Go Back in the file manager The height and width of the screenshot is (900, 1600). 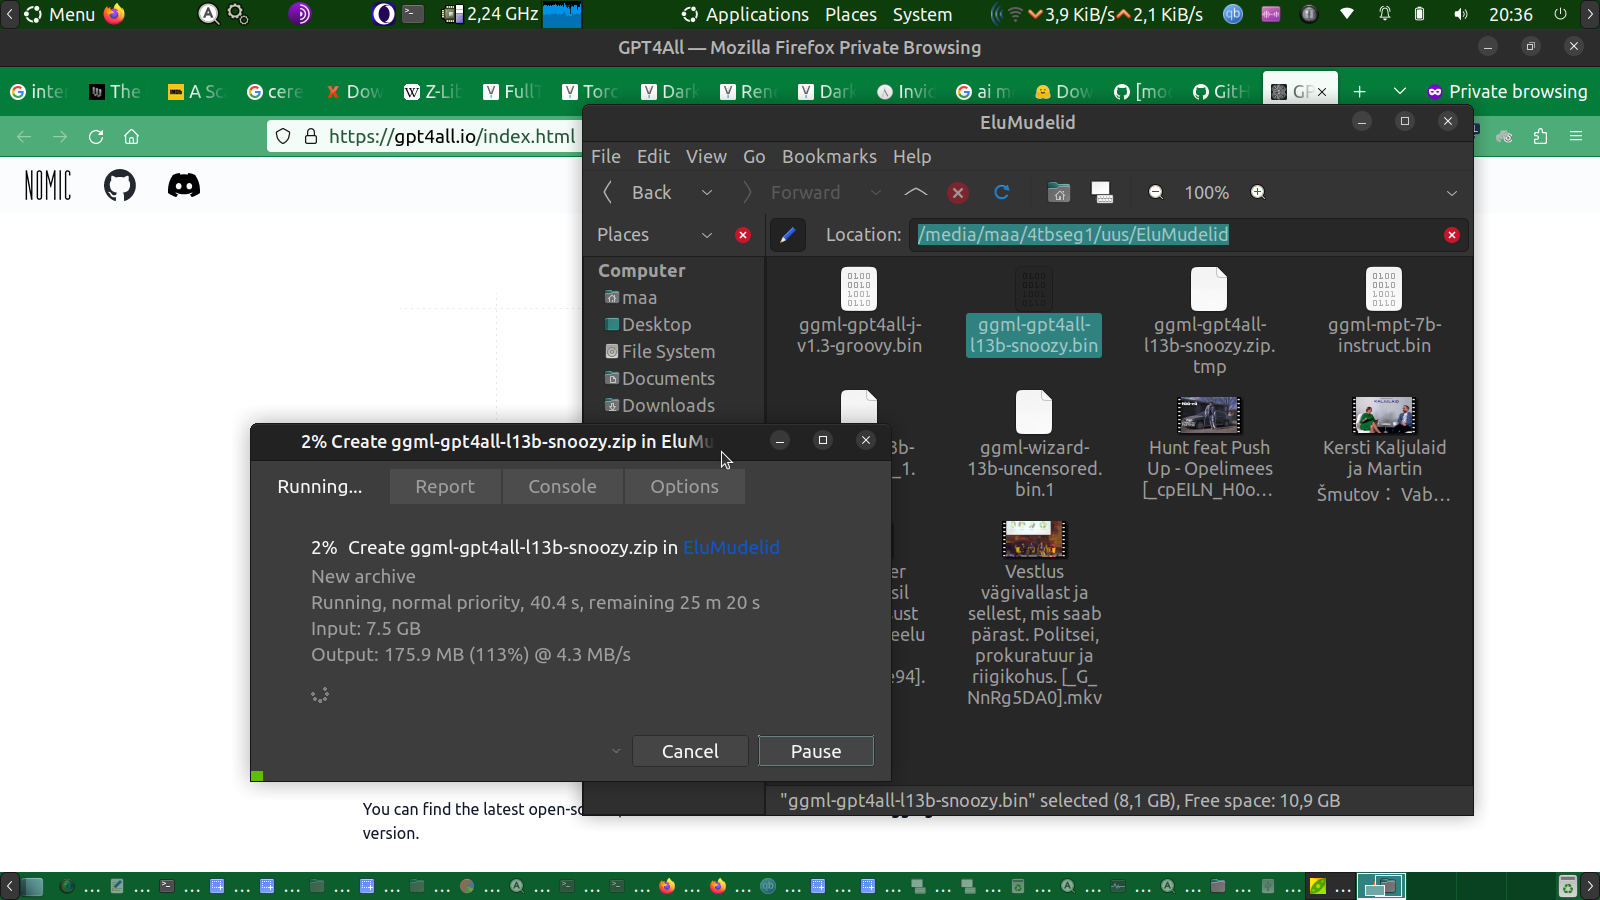(640, 192)
